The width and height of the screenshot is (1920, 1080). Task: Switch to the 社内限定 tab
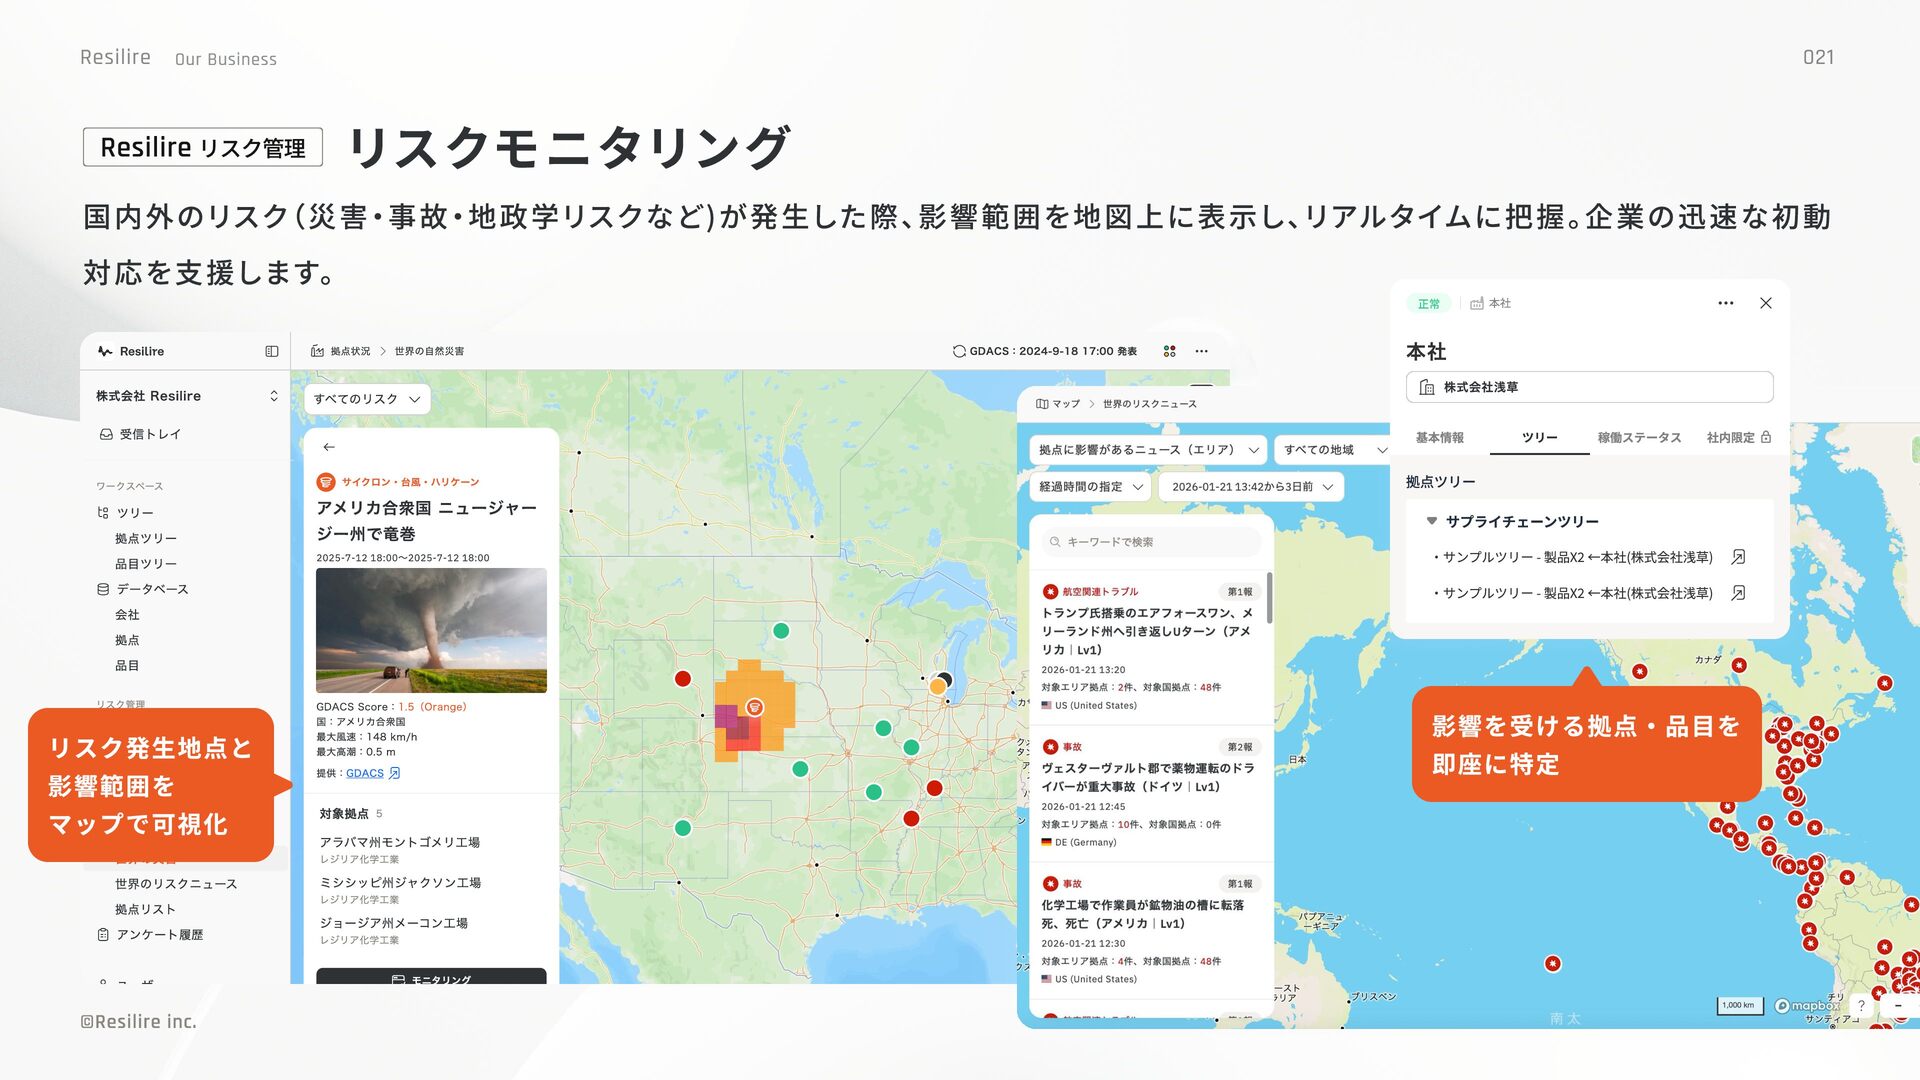(x=1738, y=438)
